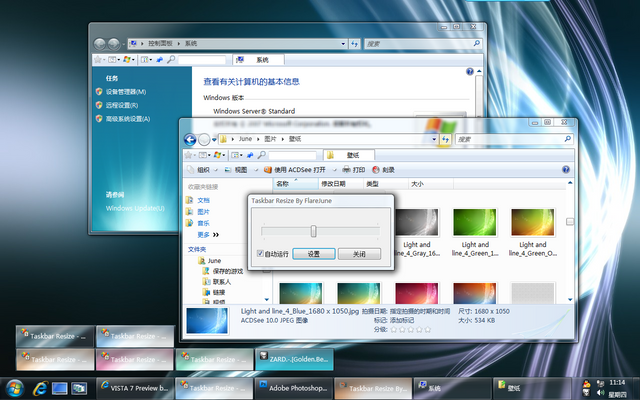This screenshot has width=640, height=400.
Task: Click forward arrow in wallpaper folder window
Action: 204,140
